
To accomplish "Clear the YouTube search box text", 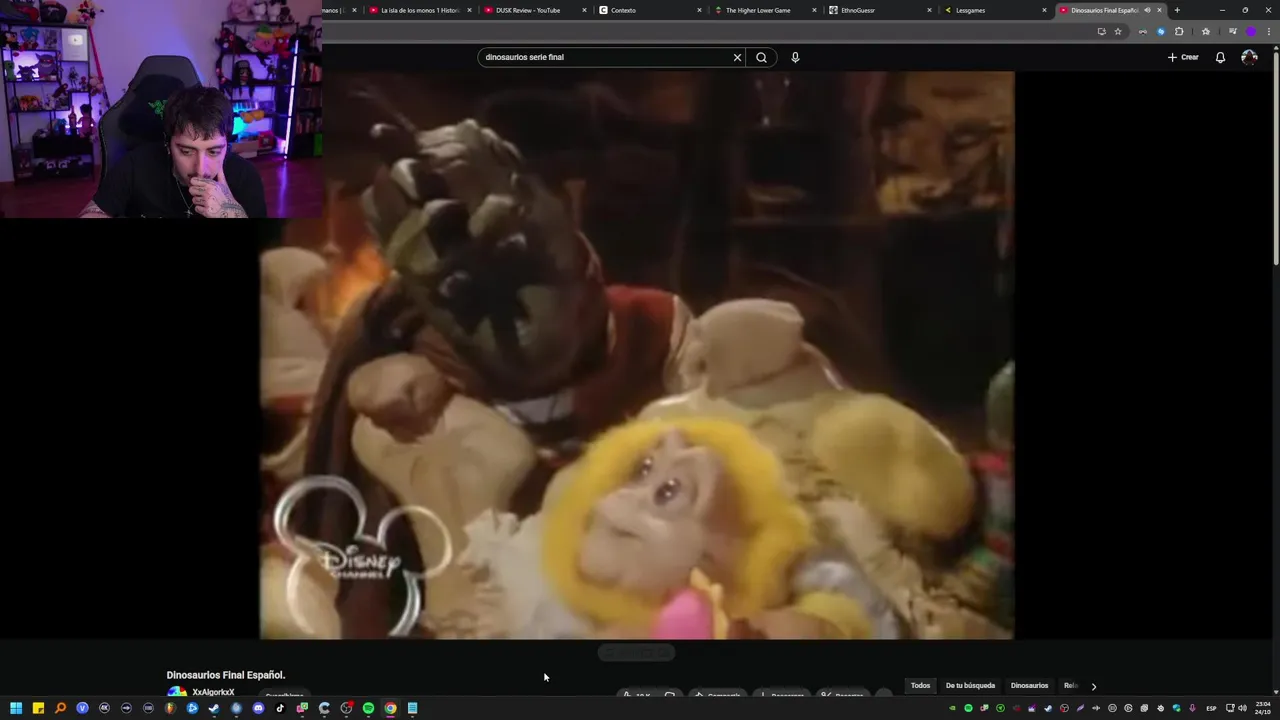I will click(737, 57).
